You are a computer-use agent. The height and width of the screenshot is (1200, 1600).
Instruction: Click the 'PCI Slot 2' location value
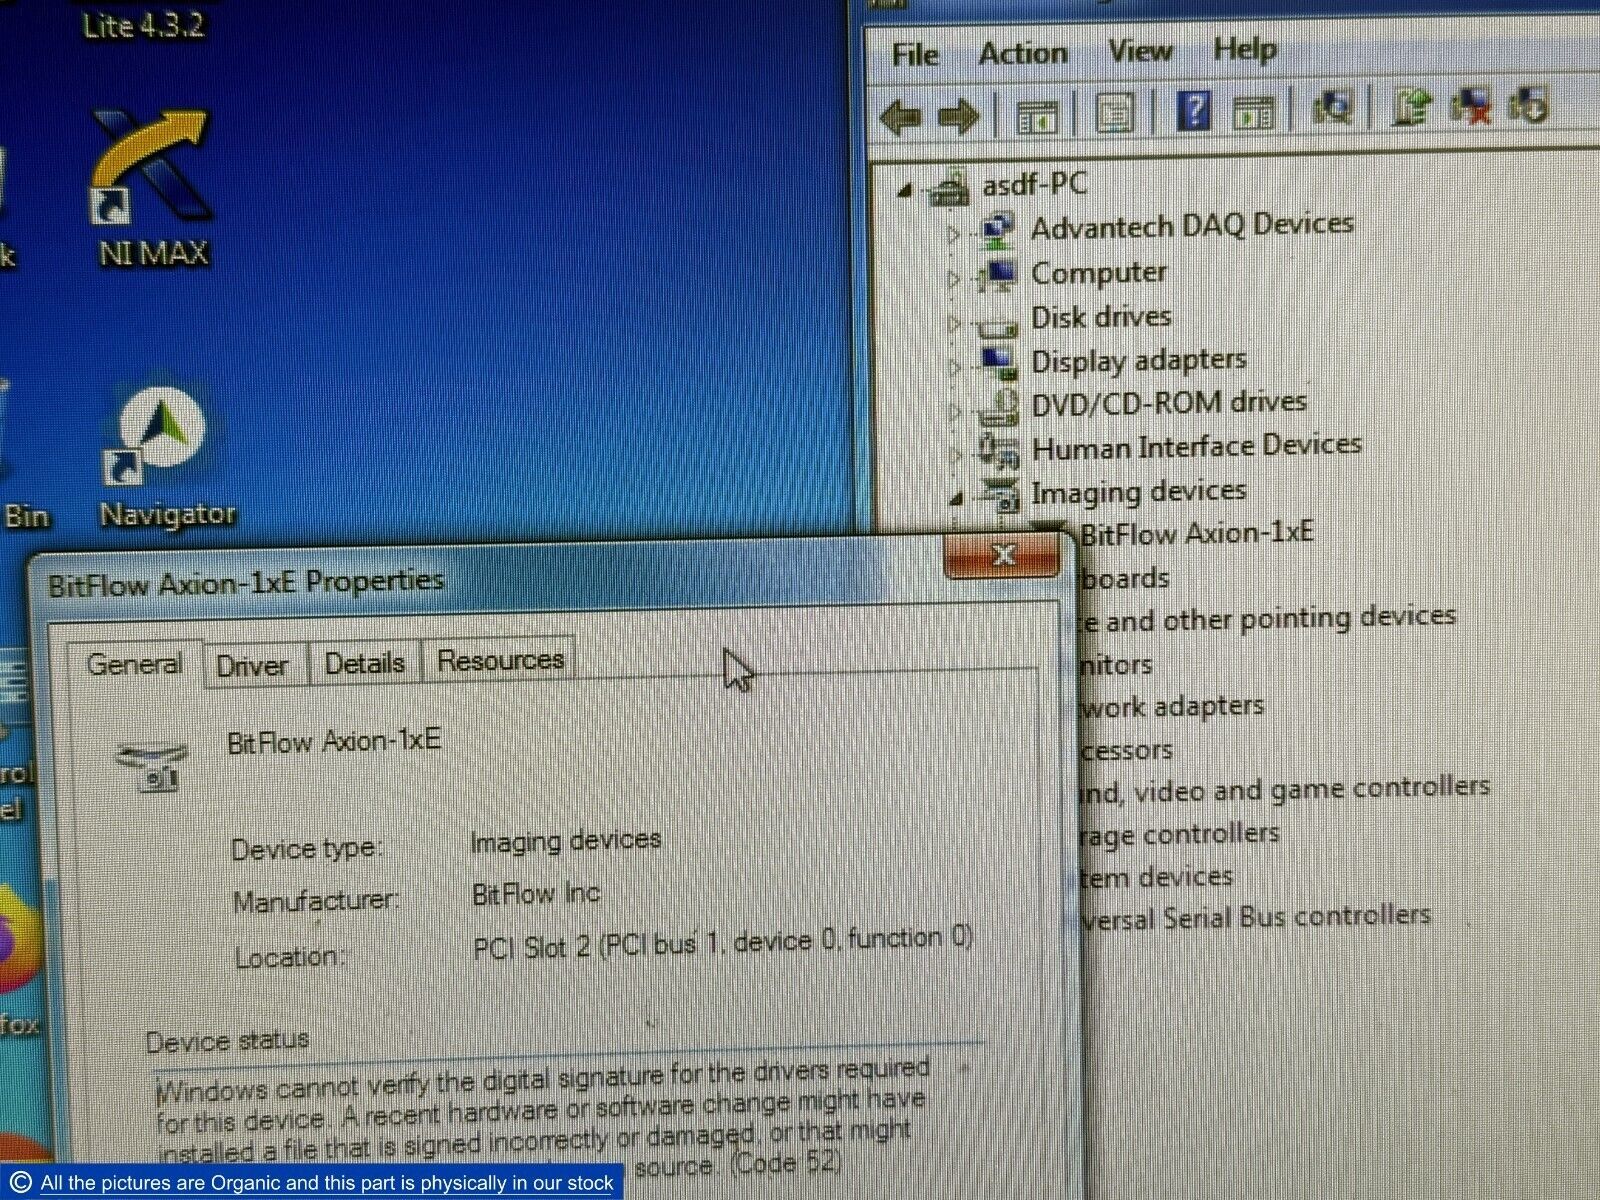[722, 942]
